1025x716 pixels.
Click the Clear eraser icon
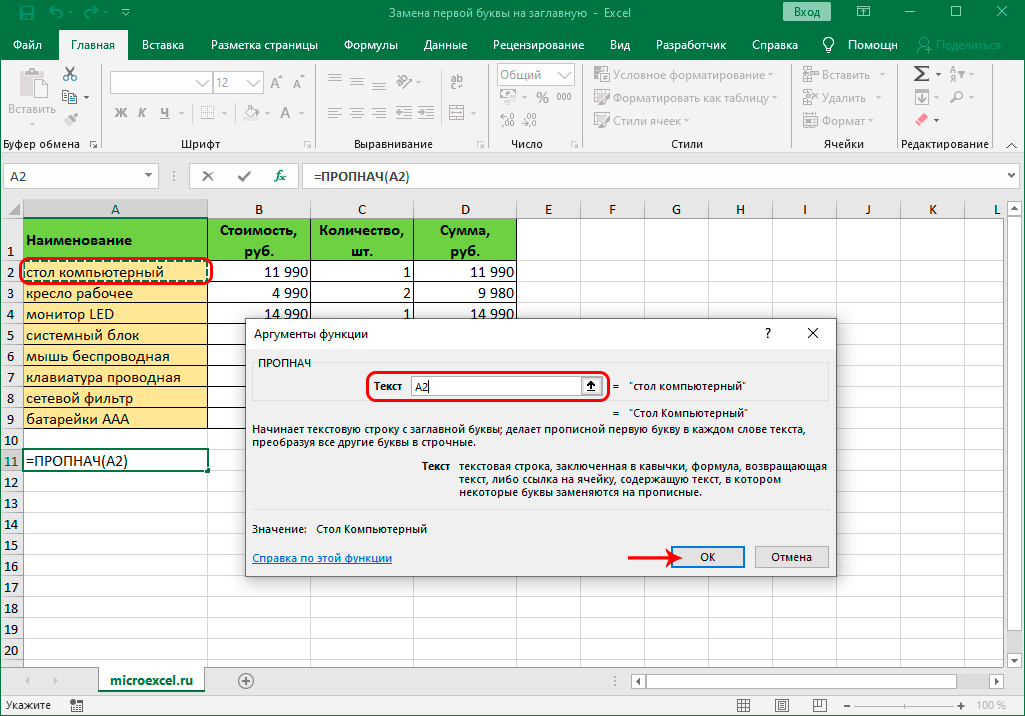pyautogui.click(x=921, y=120)
